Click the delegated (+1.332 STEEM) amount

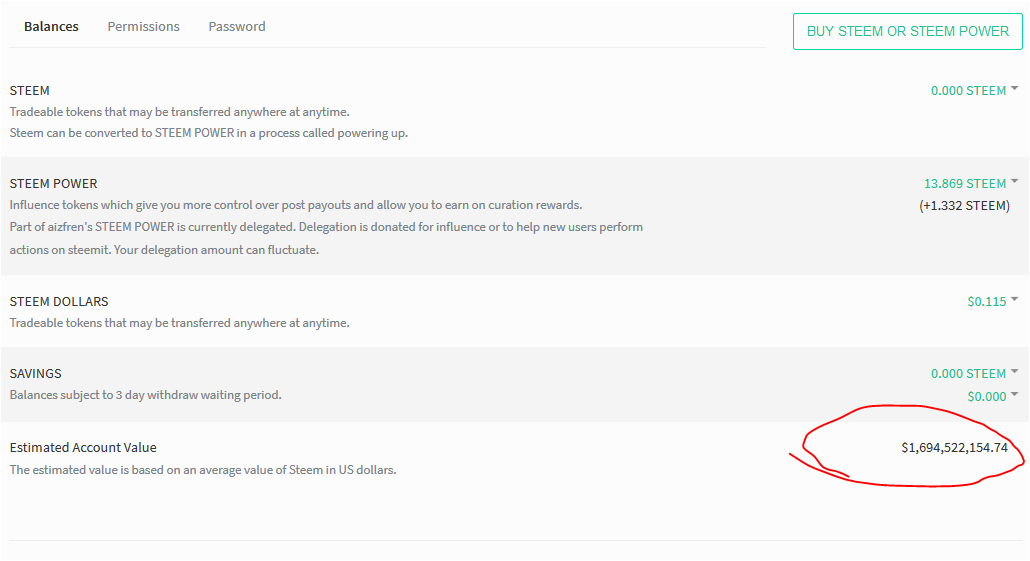pos(964,206)
